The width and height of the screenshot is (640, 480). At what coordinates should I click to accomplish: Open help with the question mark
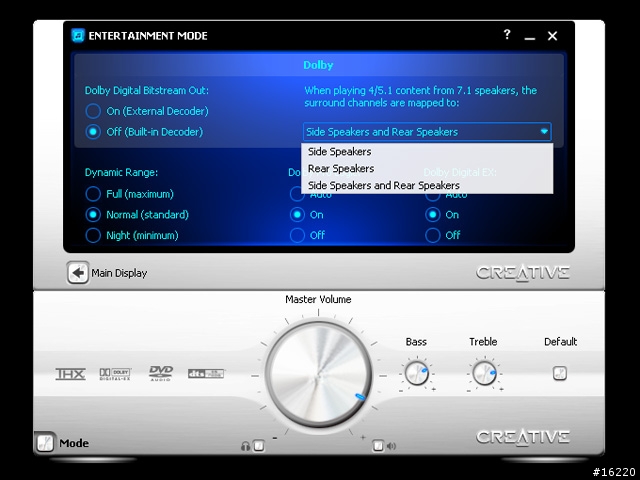click(507, 34)
